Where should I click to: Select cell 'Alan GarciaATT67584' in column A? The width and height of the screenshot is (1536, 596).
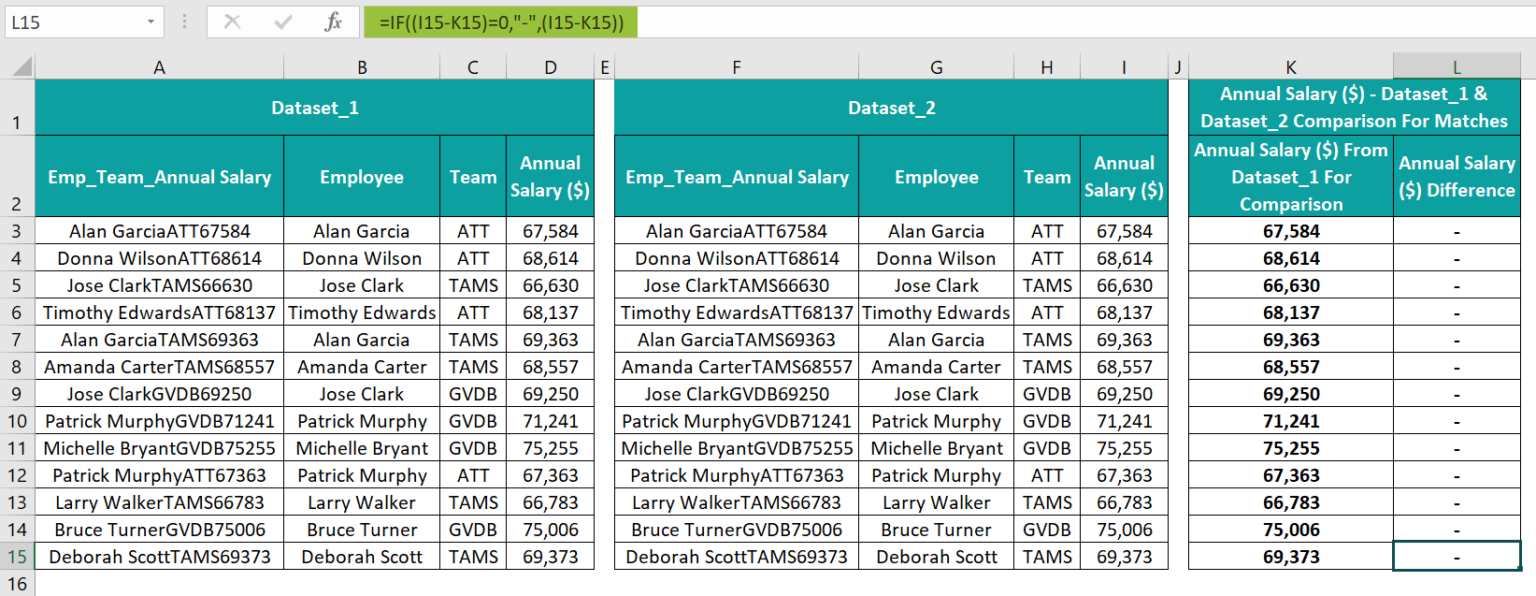(x=159, y=231)
